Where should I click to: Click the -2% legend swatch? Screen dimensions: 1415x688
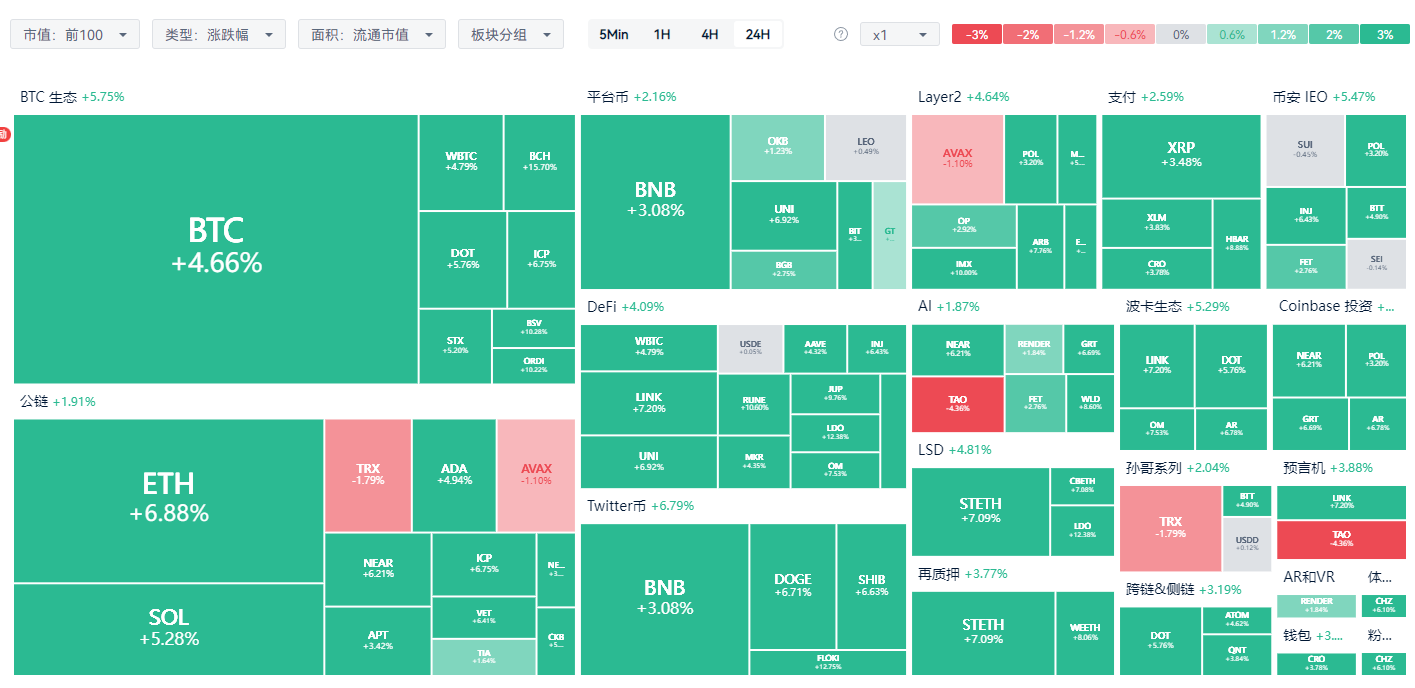[1028, 34]
